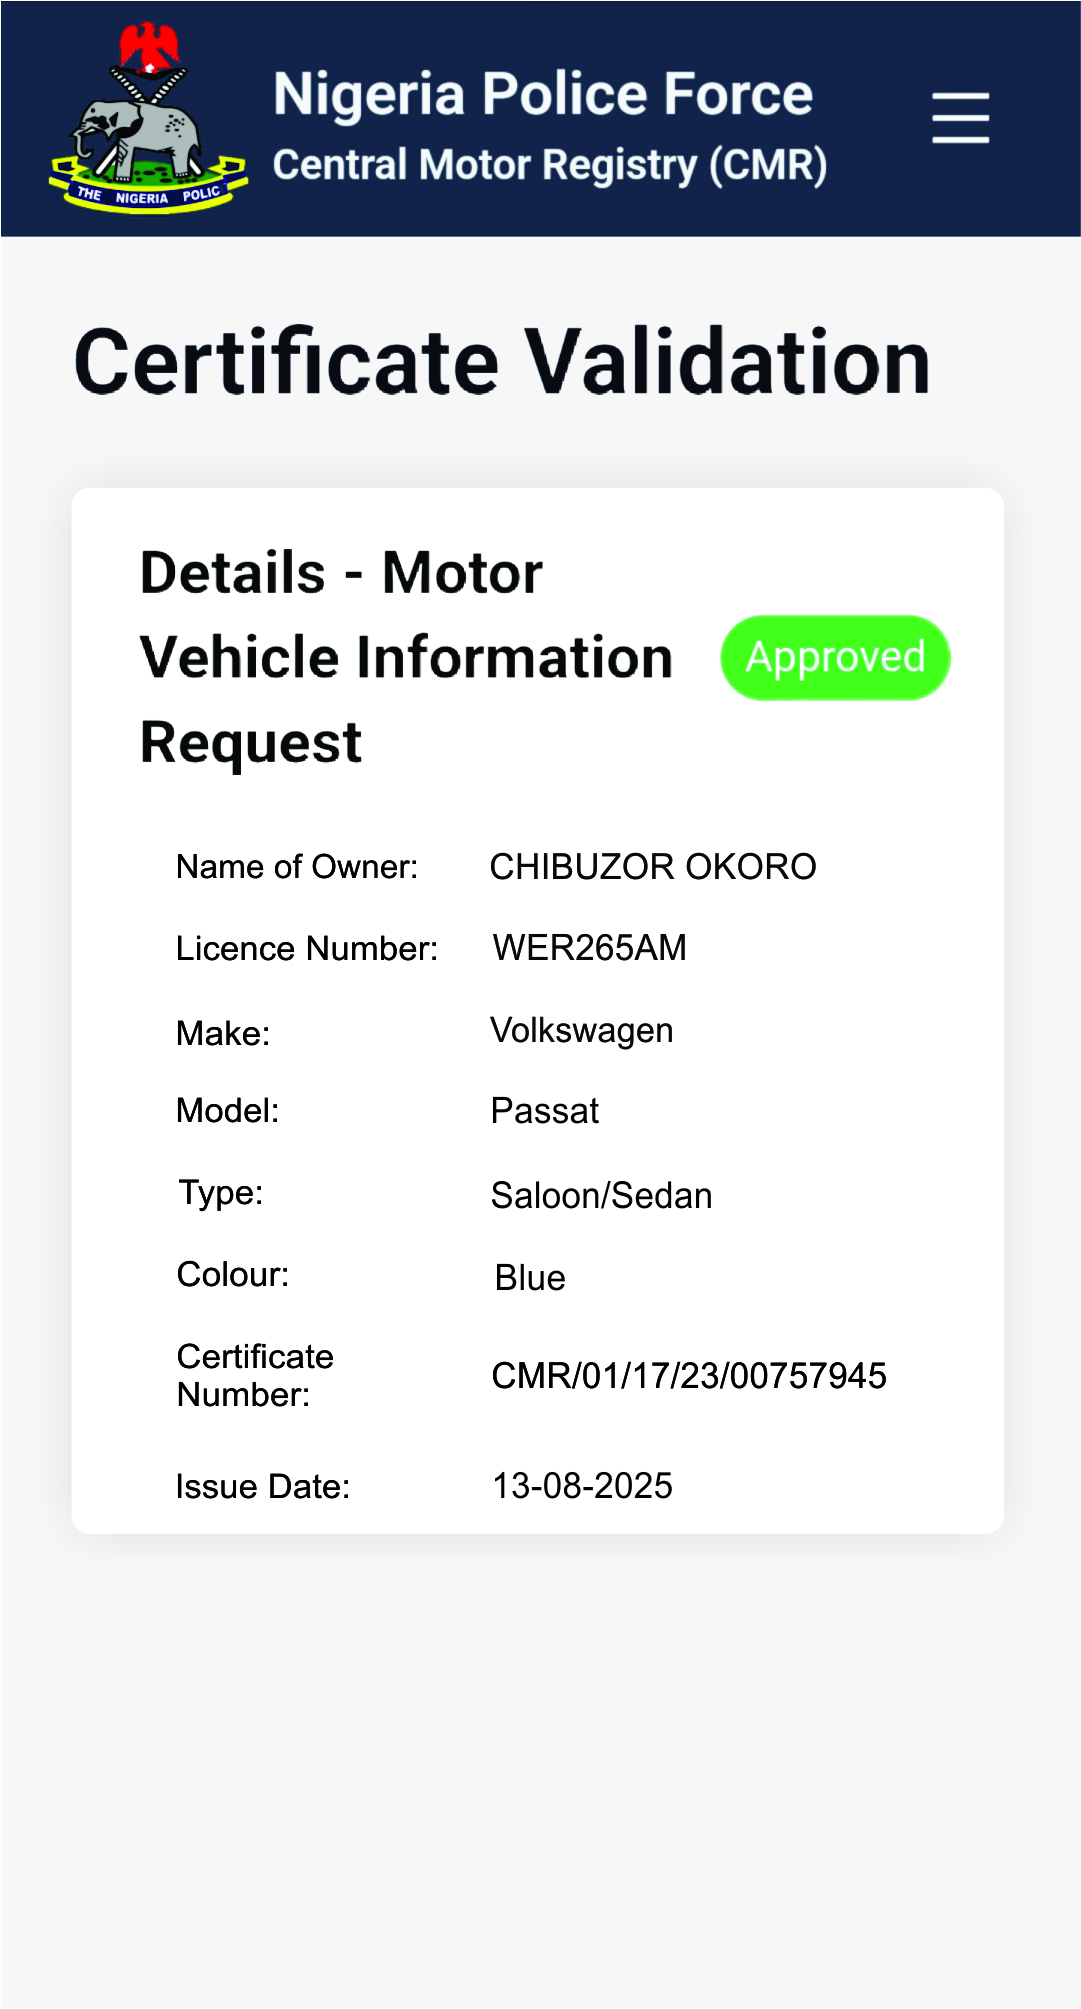Open the hamburger menu icon
The height and width of the screenshot is (2009, 1081).
pyautogui.click(x=960, y=118)
